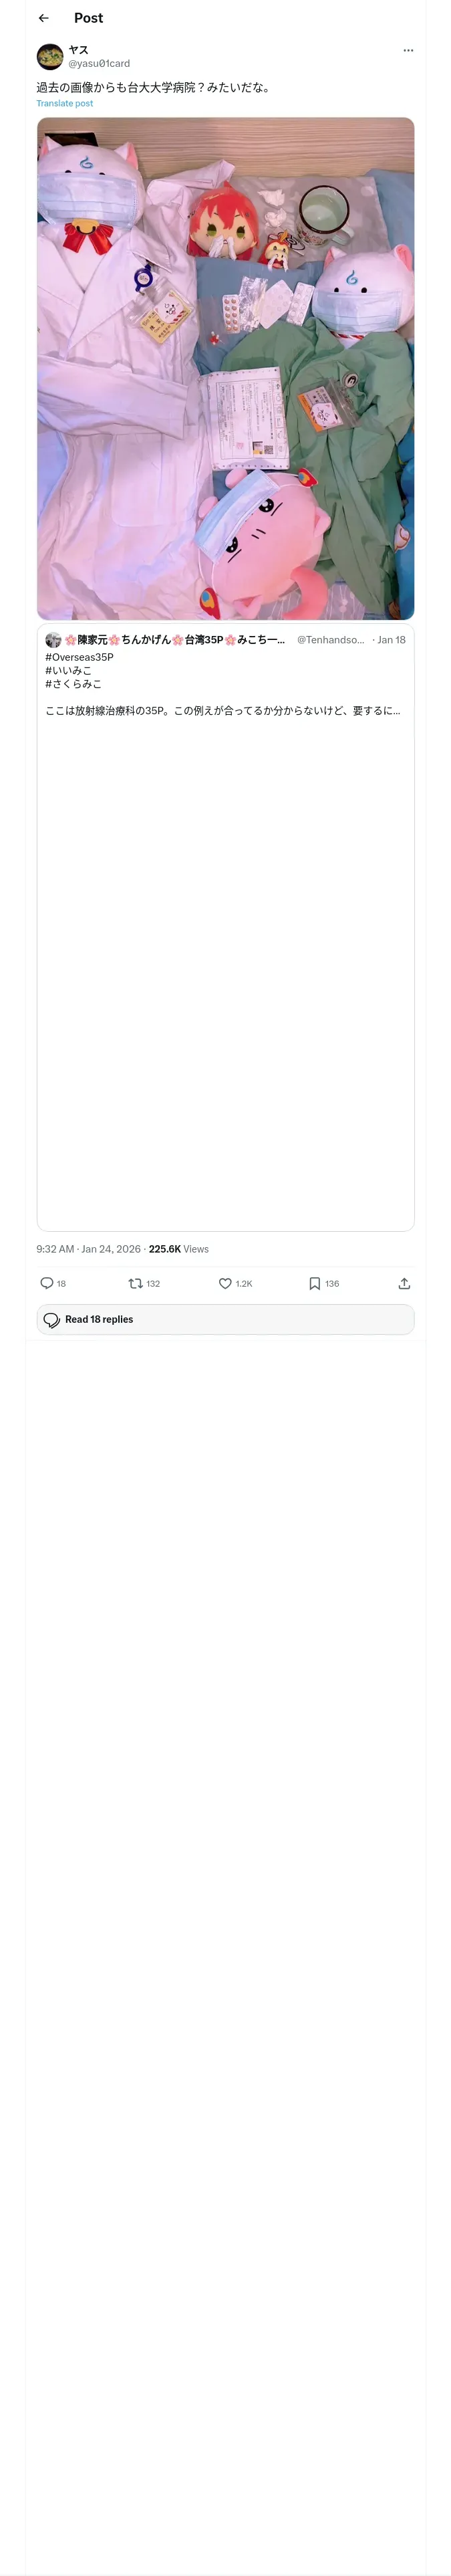Open #Overseas35P hashtag in quoted post
The height and width of the screenshot is (2576, 451).
click(x=79, y=657)
